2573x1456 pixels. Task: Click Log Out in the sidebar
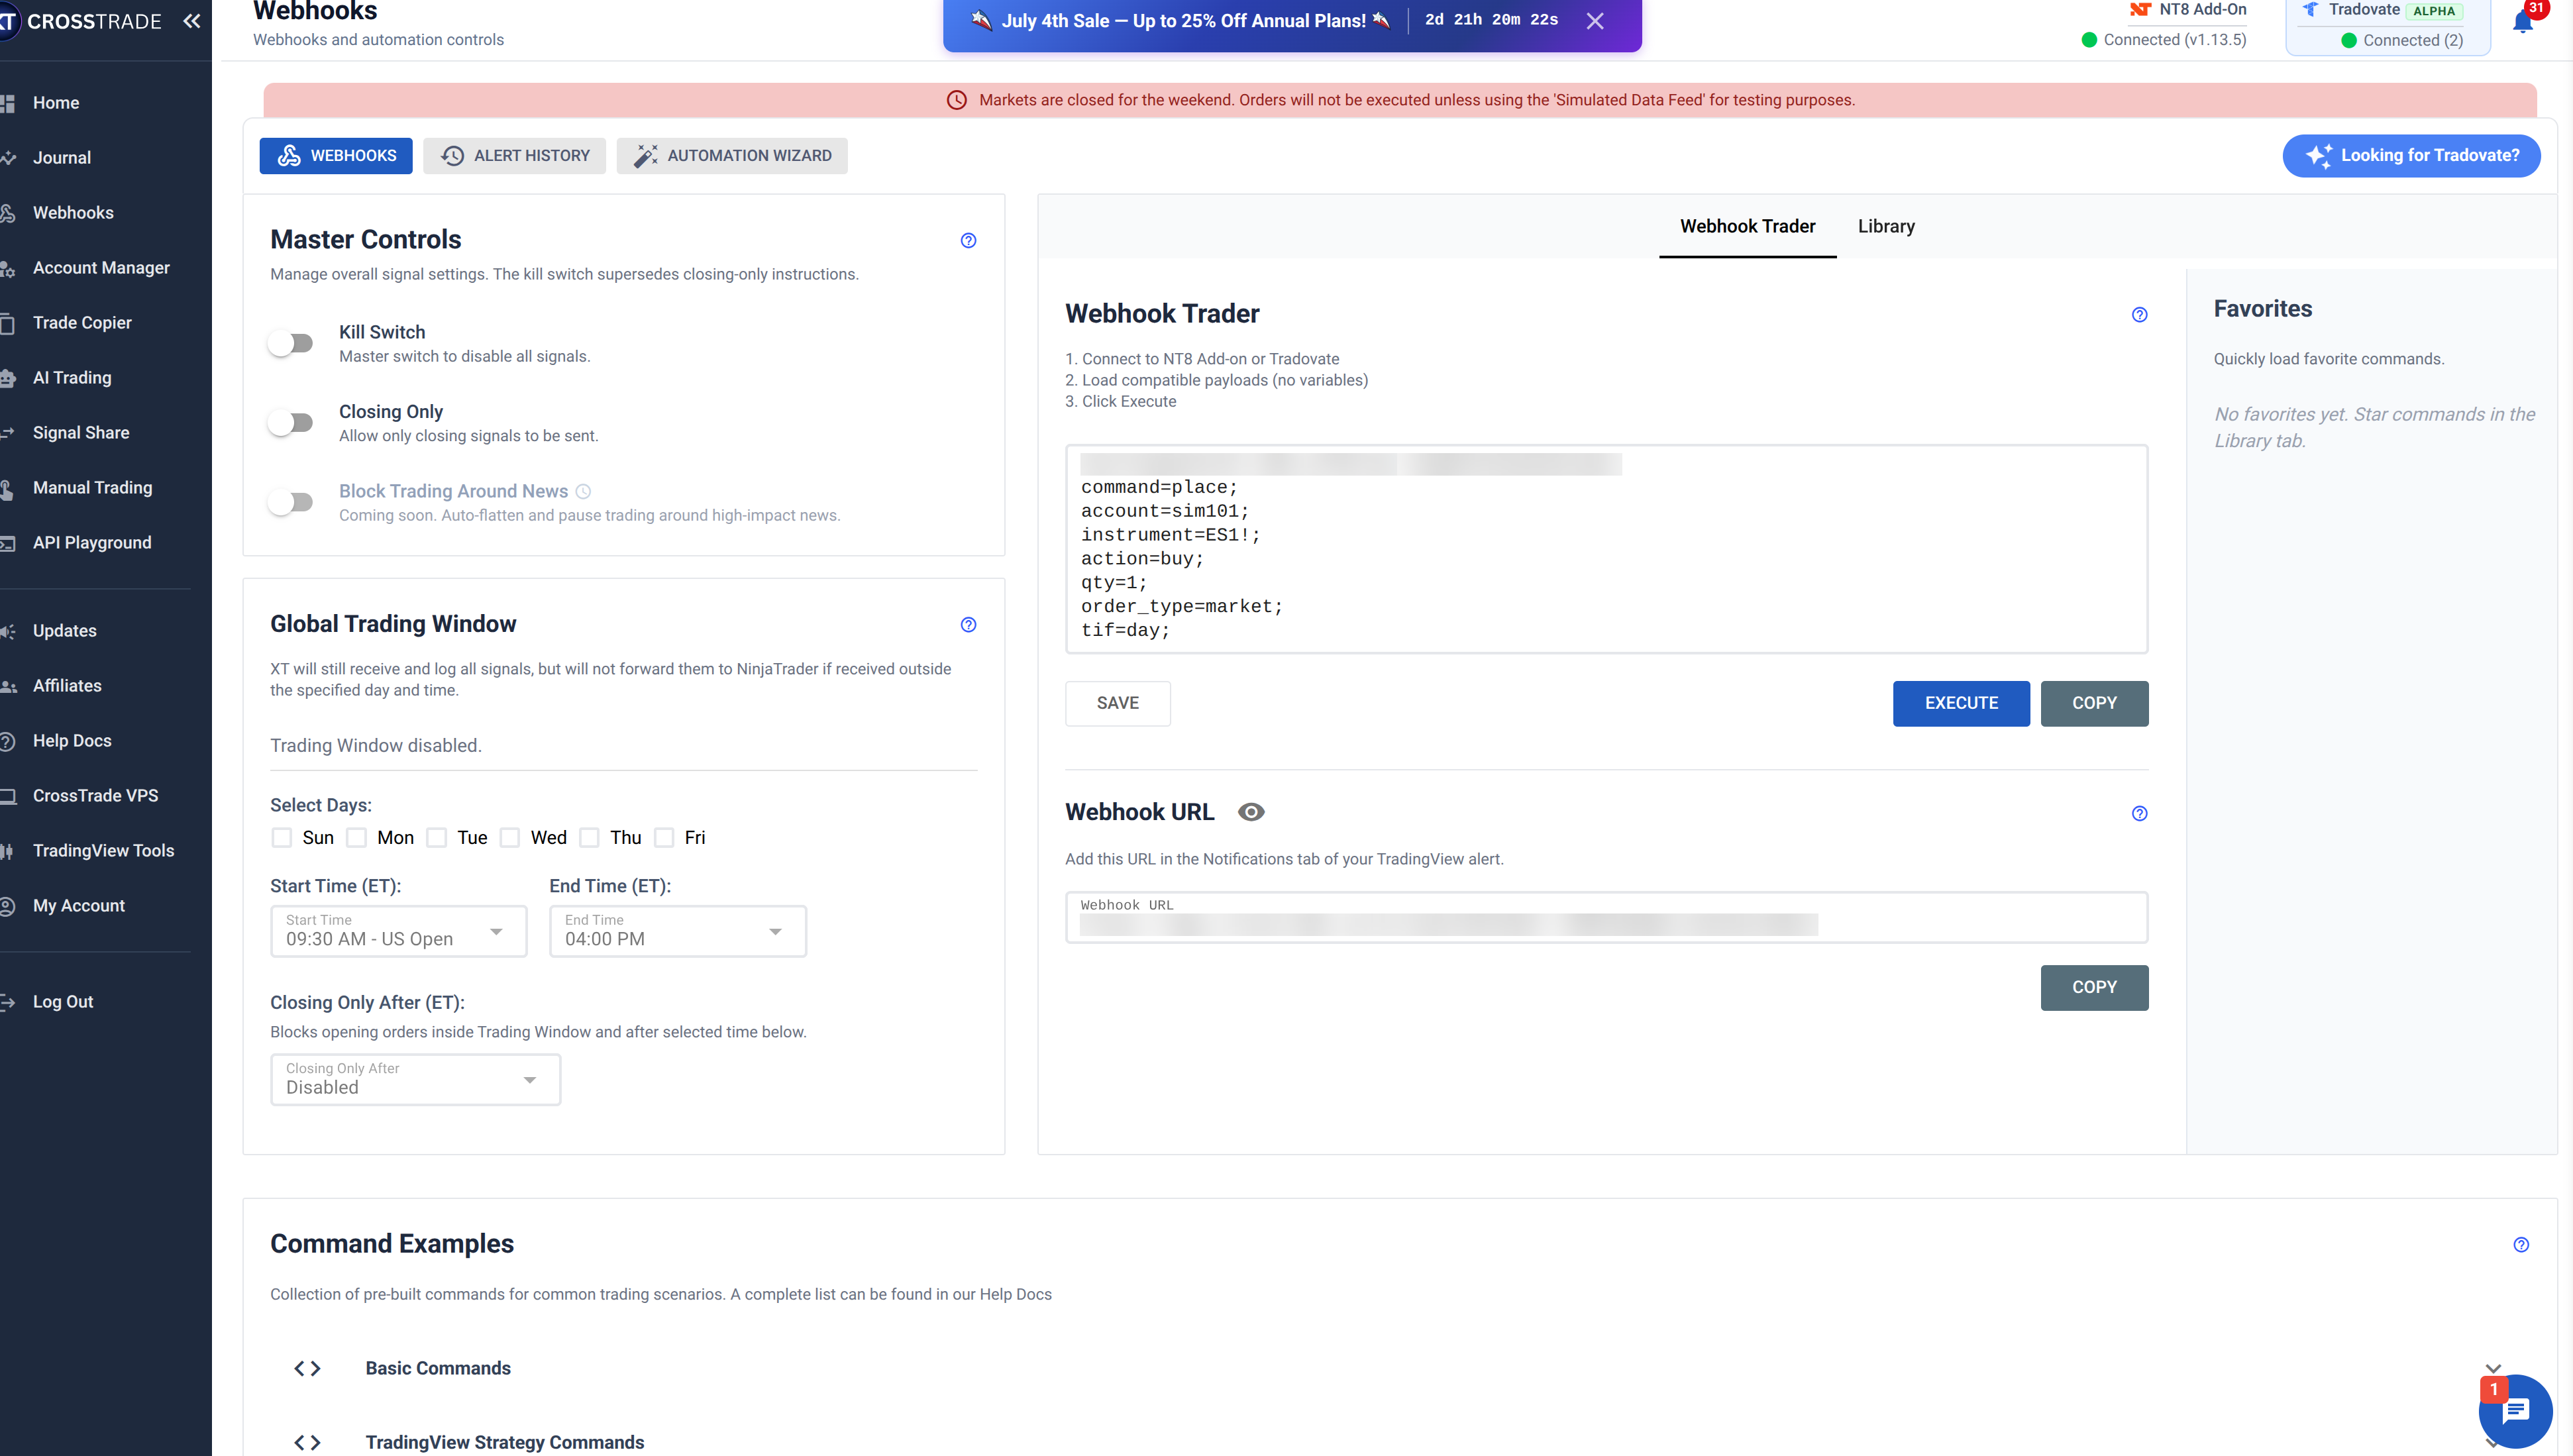(x=63, y=1002)
